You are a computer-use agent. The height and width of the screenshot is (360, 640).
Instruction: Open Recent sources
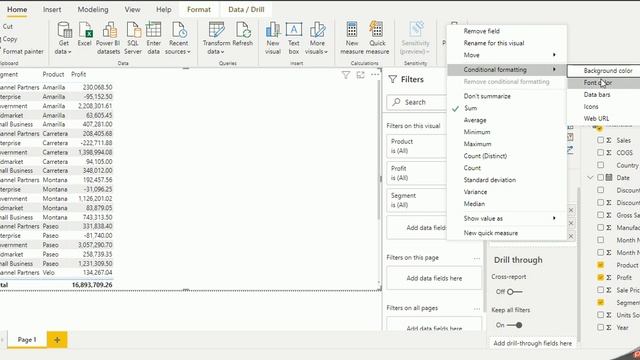tap(178, 38)
